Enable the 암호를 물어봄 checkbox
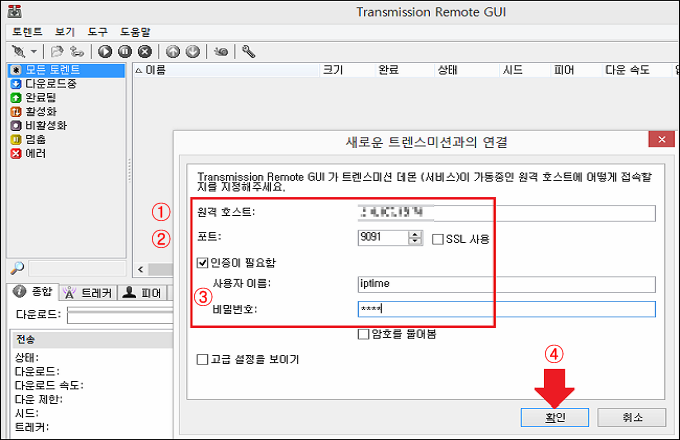 coord(363,334)
